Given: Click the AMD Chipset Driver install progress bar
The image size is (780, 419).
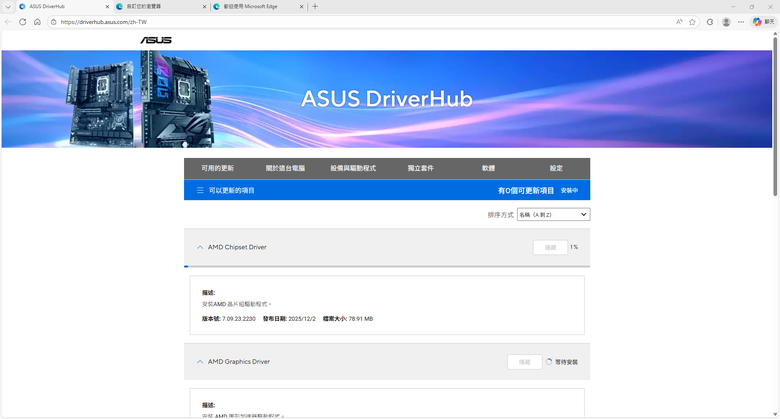Looking at the screenshot, I should coord(387,266).
